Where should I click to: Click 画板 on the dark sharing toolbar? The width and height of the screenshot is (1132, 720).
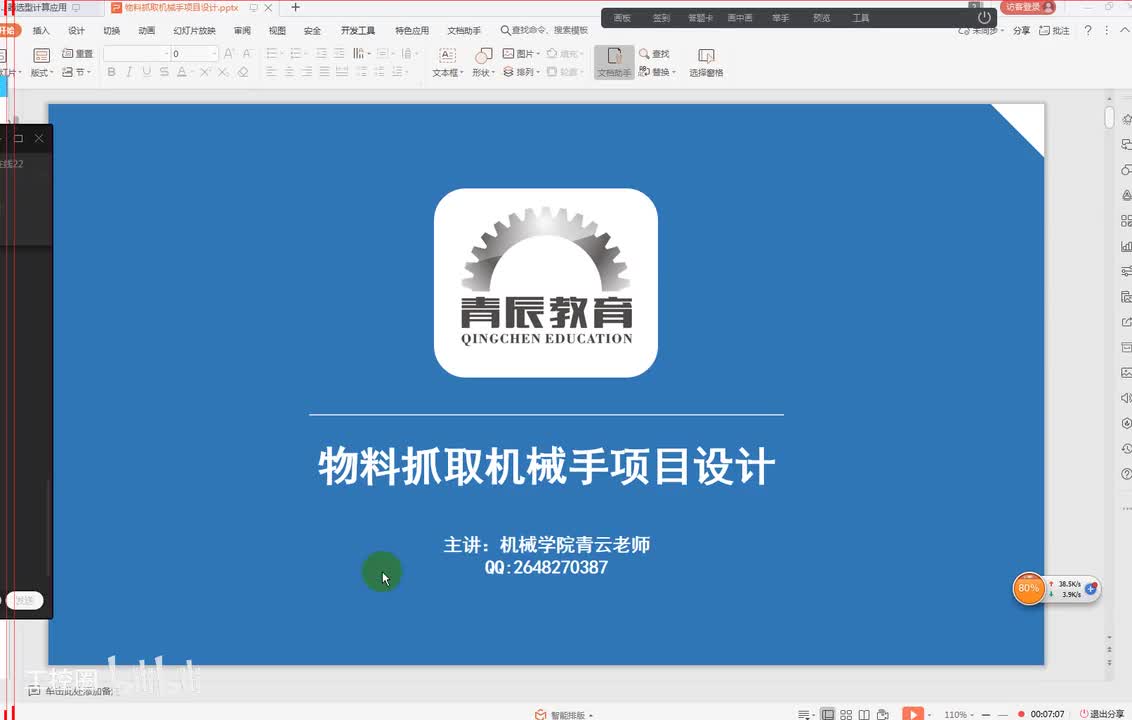[x=622, y=17]
